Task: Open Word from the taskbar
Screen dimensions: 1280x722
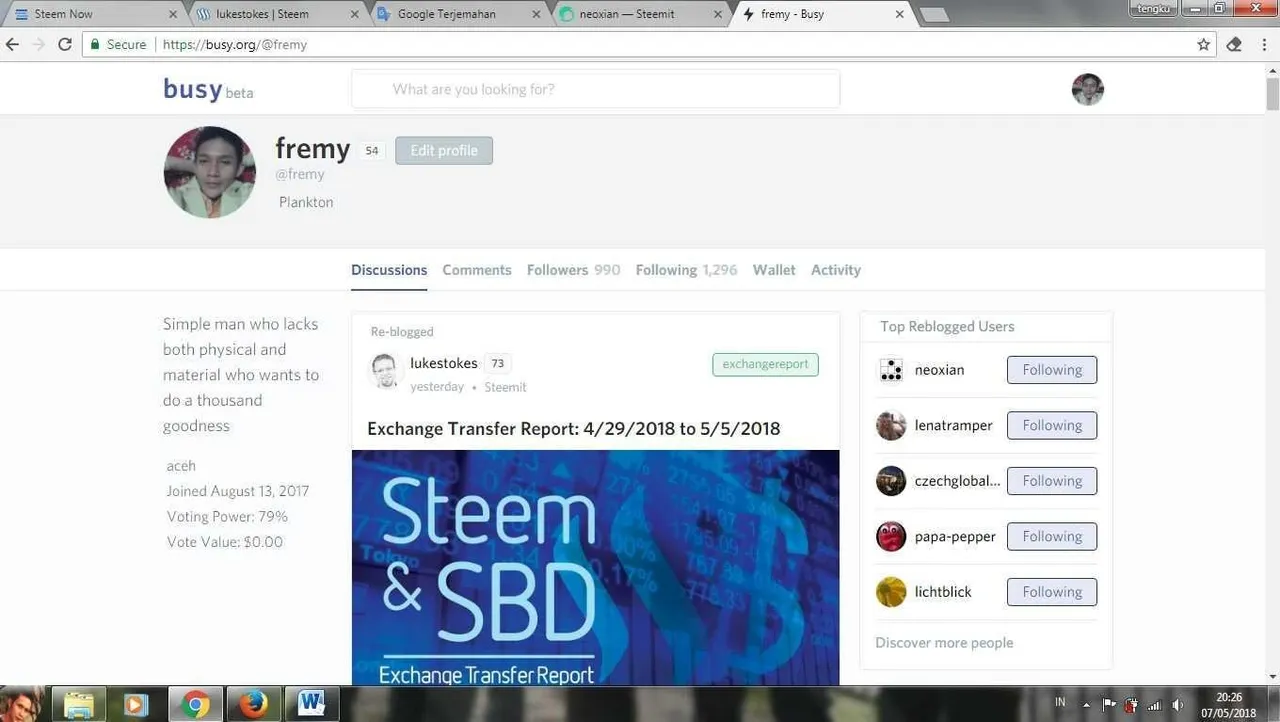Action: pyautogui.click(x=312, y=704)
